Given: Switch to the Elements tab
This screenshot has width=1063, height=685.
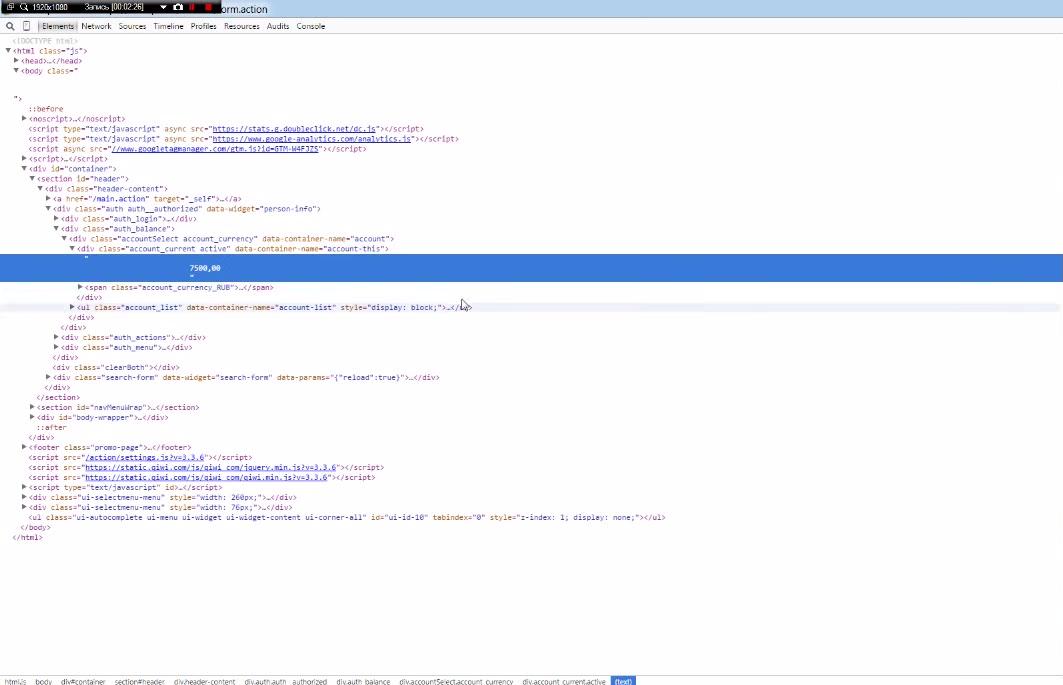Looking at the screenshot, I should (58, 26).
